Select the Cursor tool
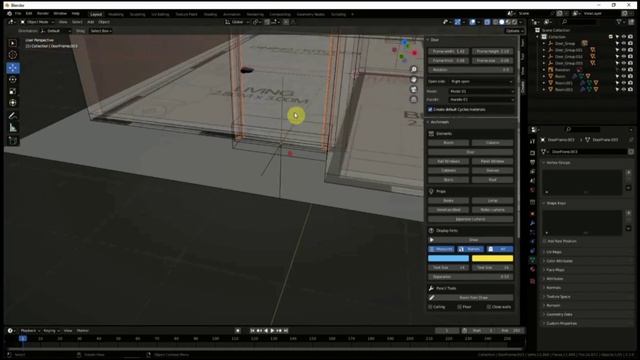The image size is (640, 360). [13, 55]
